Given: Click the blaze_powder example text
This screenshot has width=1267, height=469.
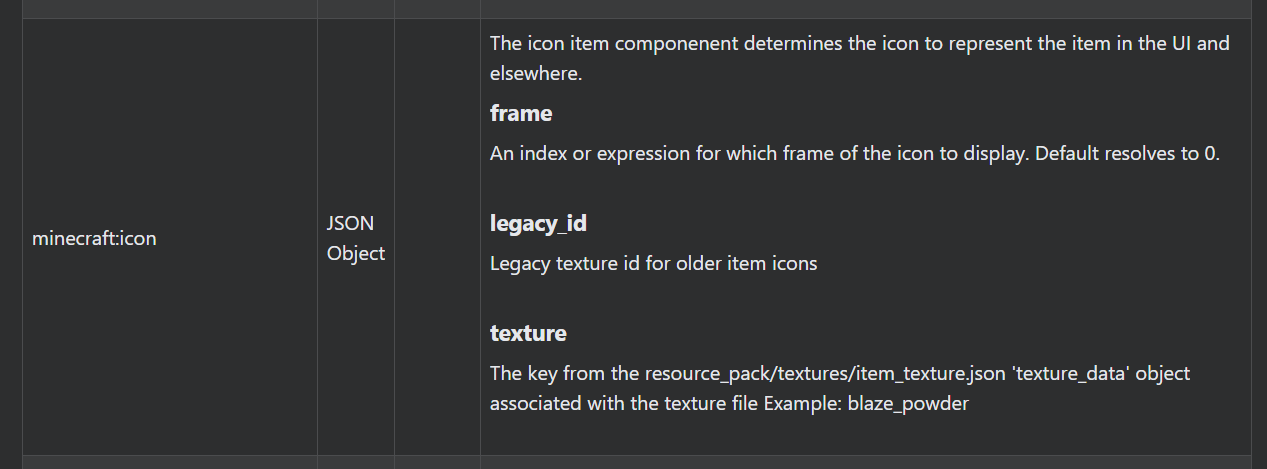Looking at the screenshot, I should [x=908, y=405].
